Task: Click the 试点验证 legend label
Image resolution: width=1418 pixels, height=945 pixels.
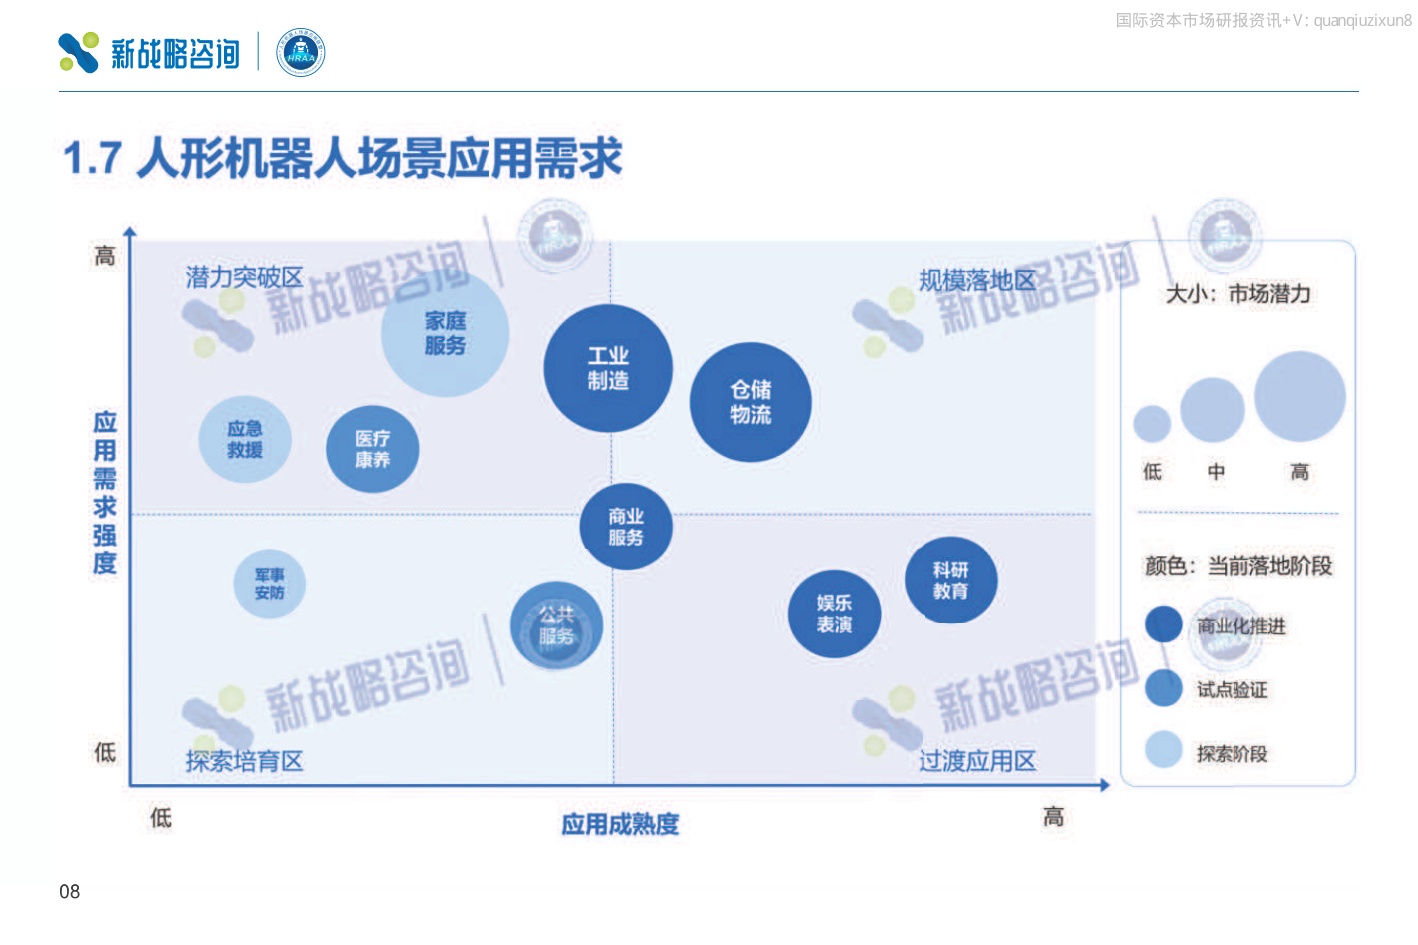Action: 1232,690
